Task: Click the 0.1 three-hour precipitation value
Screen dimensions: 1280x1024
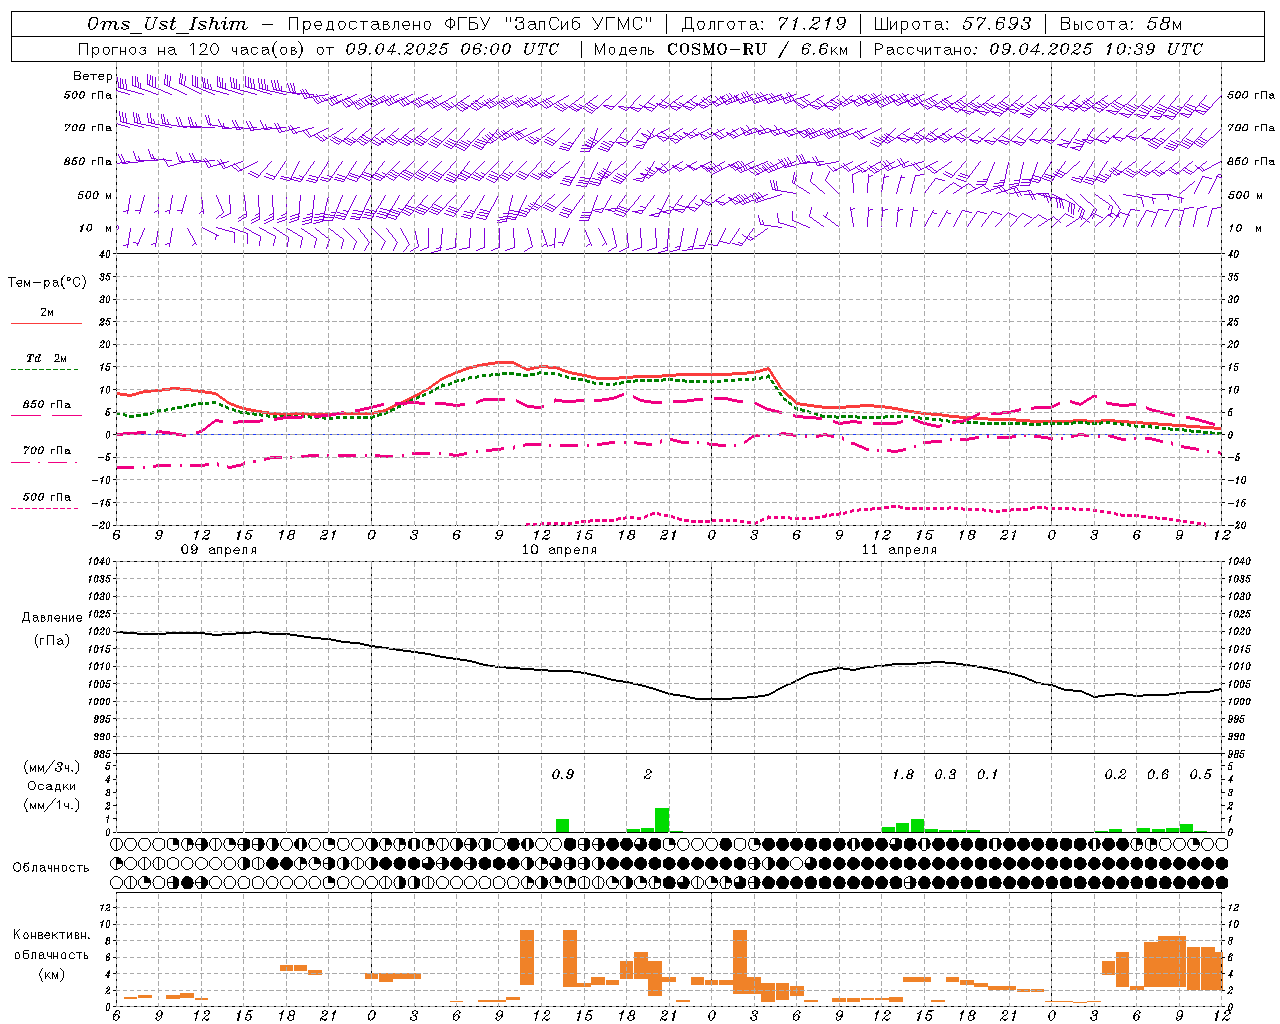Action: [987, 774]
